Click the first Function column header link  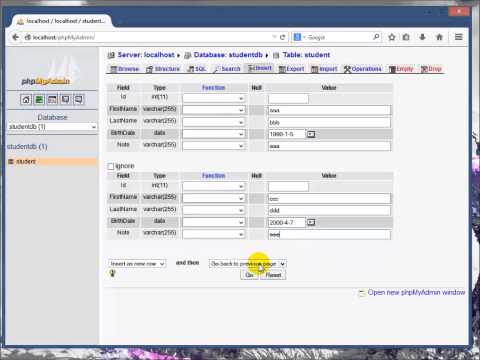(214, 88)
